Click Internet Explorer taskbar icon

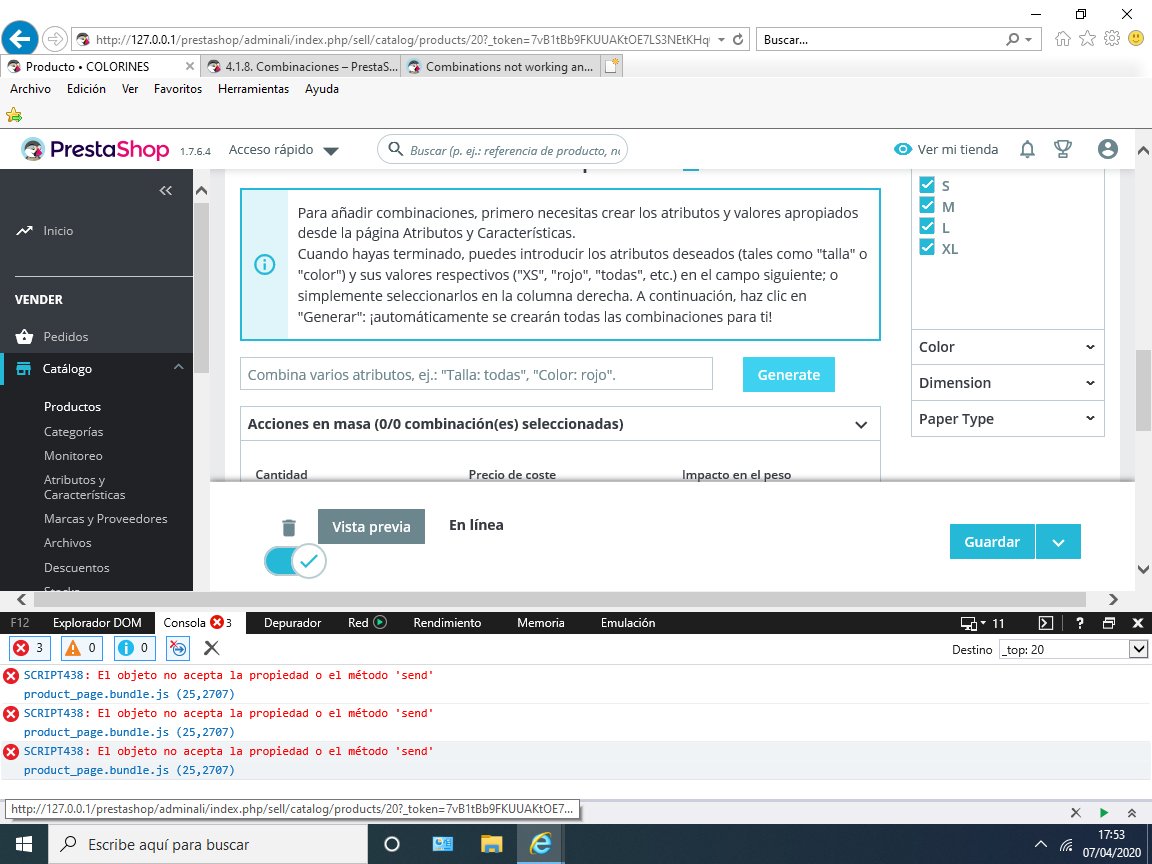540,844
